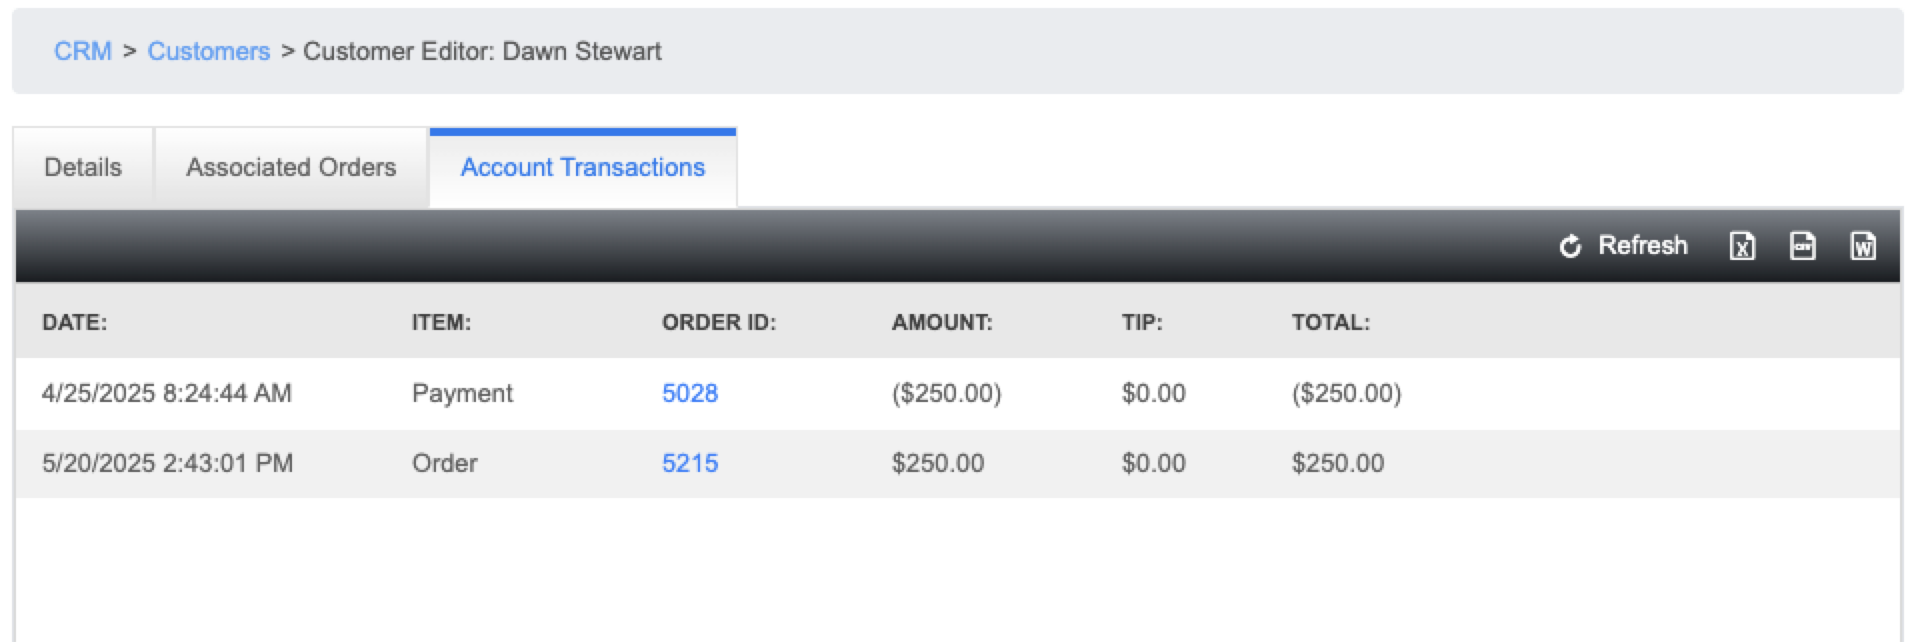
Task: Open the Associated Orders tab
Action: tap(291, 168)
